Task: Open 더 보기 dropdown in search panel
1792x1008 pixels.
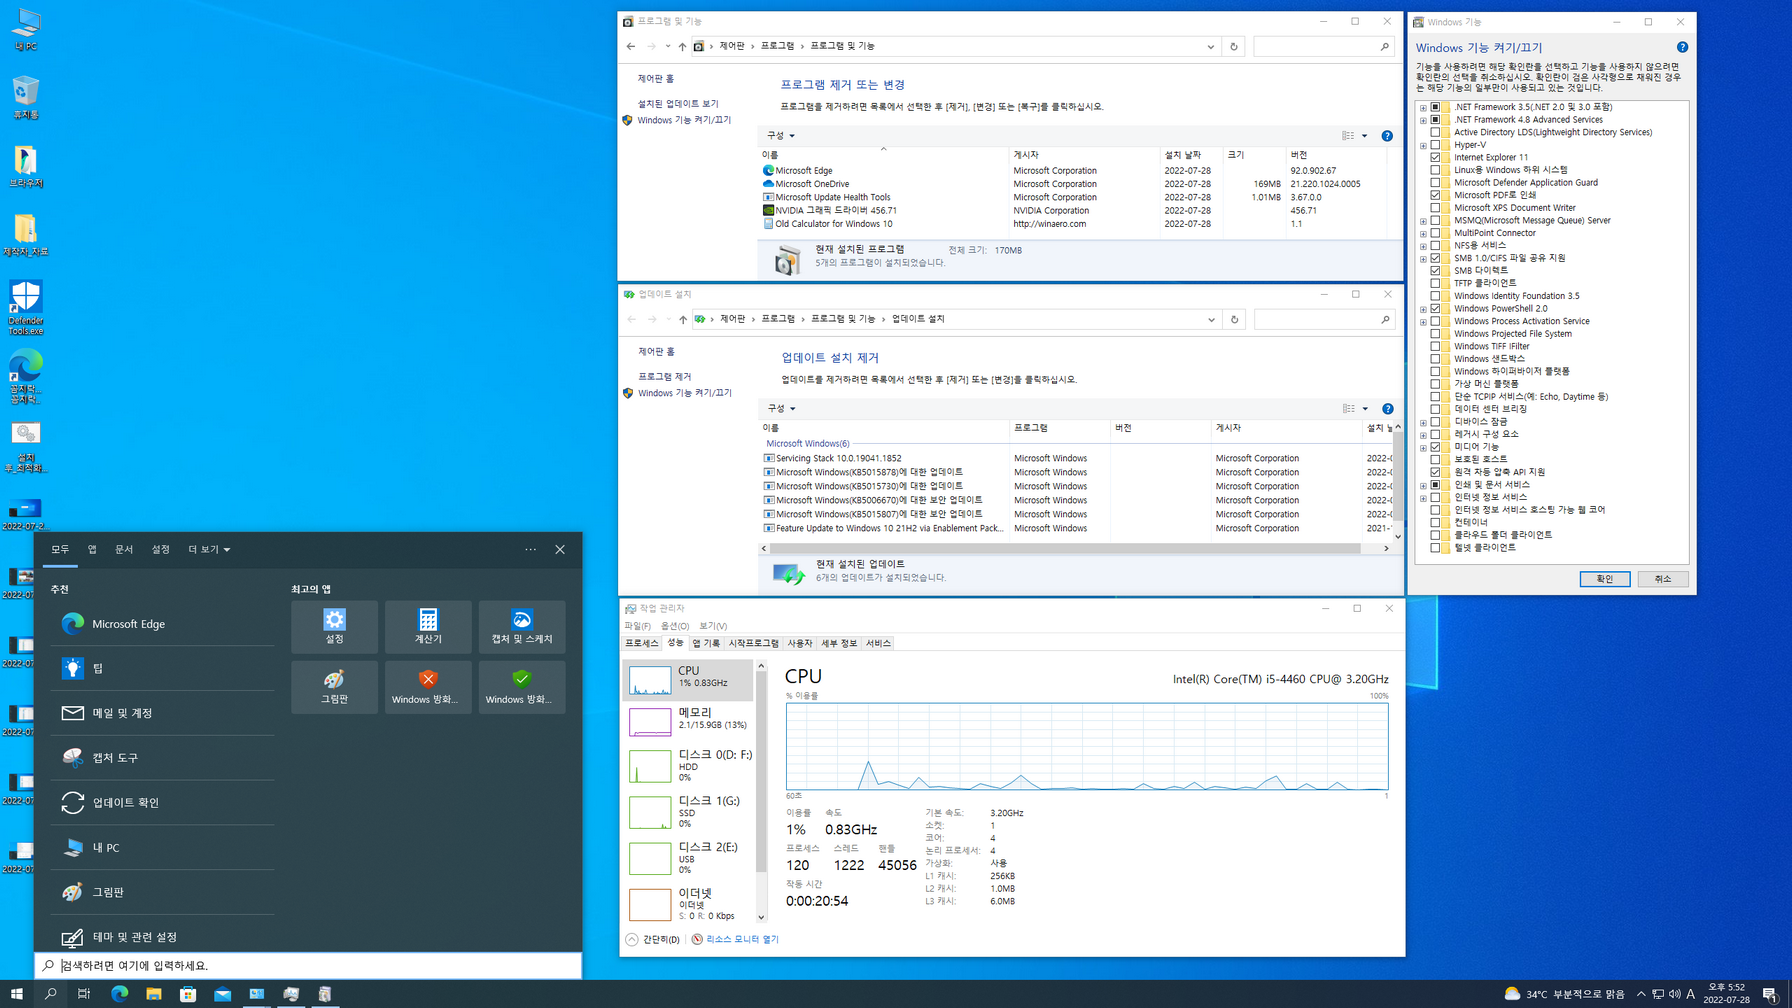Action: 209,550
